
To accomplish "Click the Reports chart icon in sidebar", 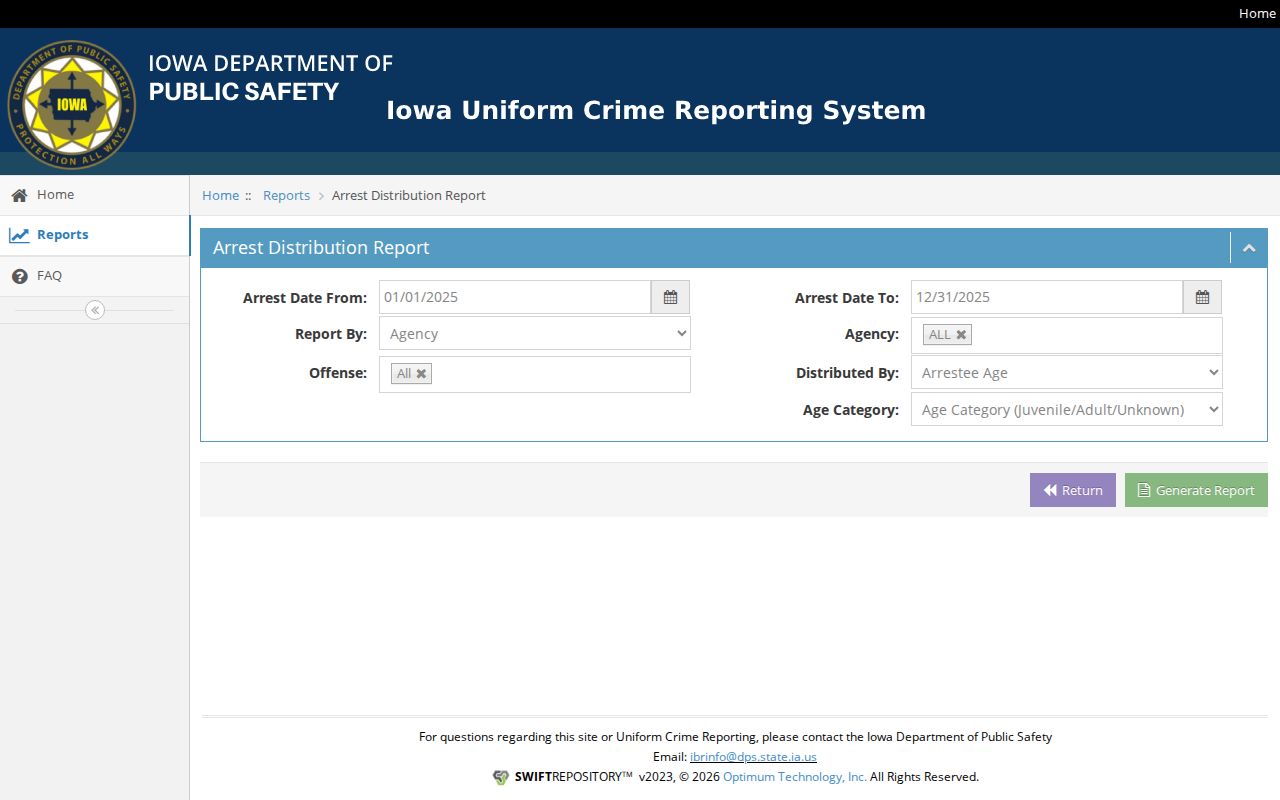I will point(19,235).
